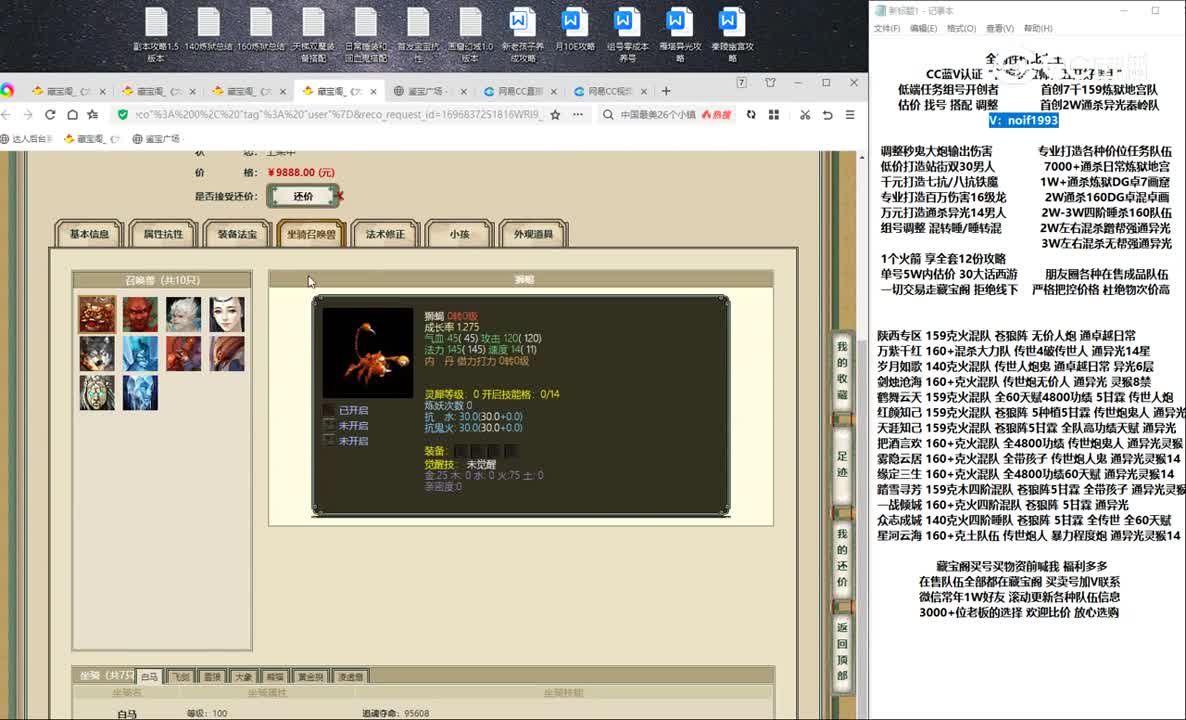Go back in the browser

pyautogui.click(x=6, y=115)
